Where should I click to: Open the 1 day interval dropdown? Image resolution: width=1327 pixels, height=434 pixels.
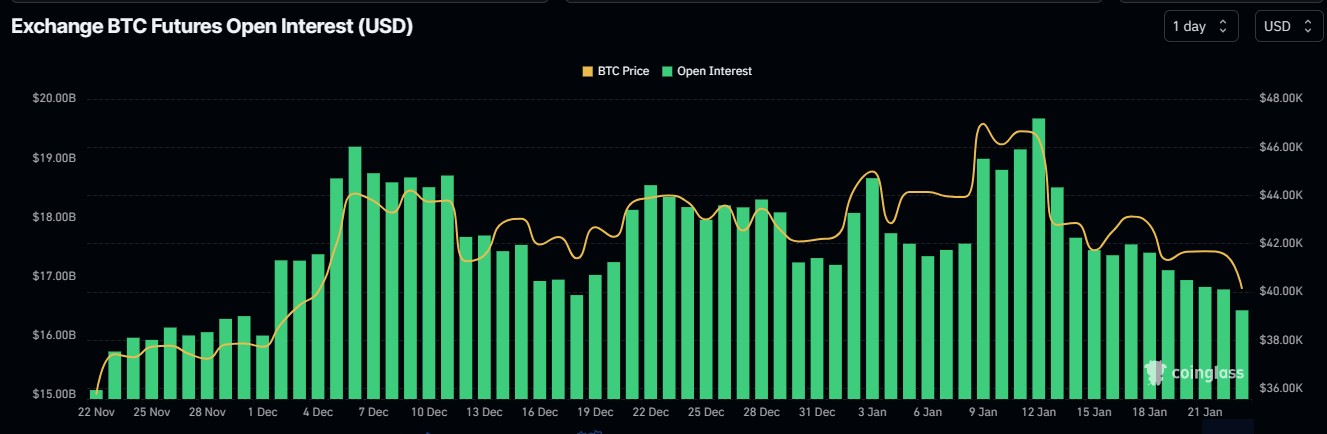tap(1201, 26)
